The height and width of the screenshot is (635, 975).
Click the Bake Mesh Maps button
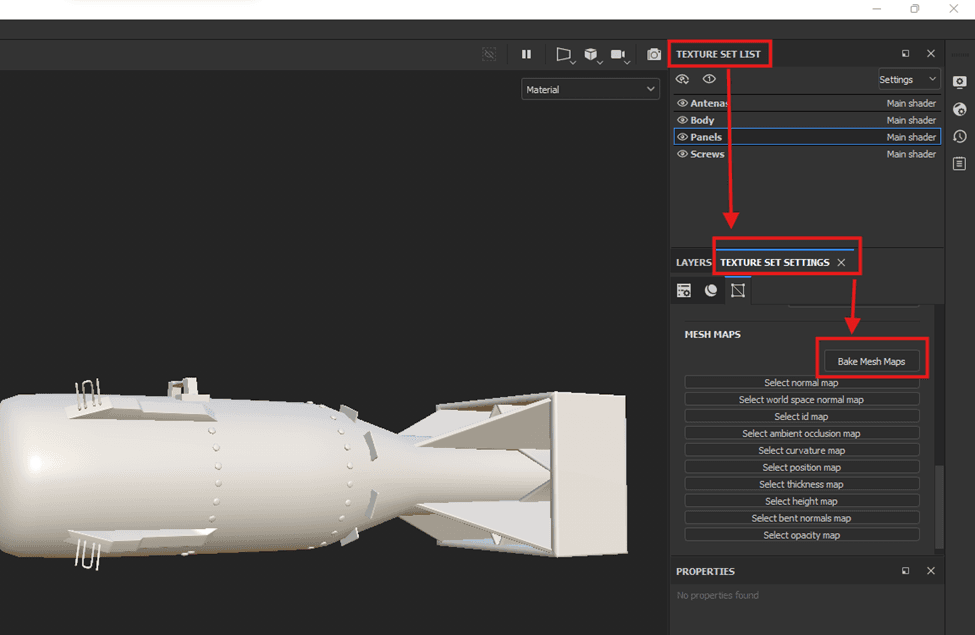click(x=871, y=361)
